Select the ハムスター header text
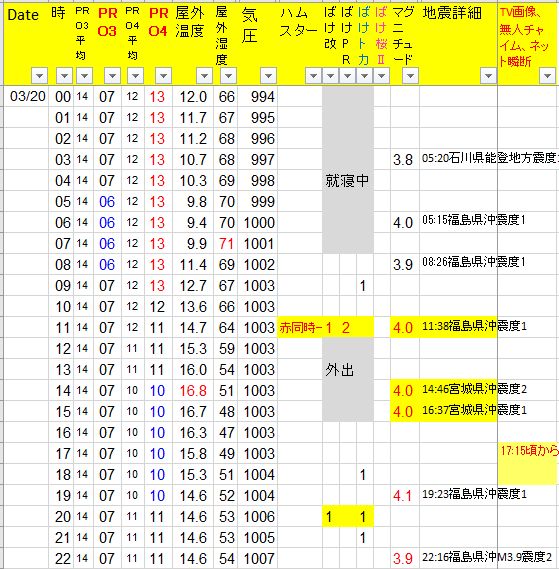559x569 pixels. pyautogui.click(x=299, y=22)
